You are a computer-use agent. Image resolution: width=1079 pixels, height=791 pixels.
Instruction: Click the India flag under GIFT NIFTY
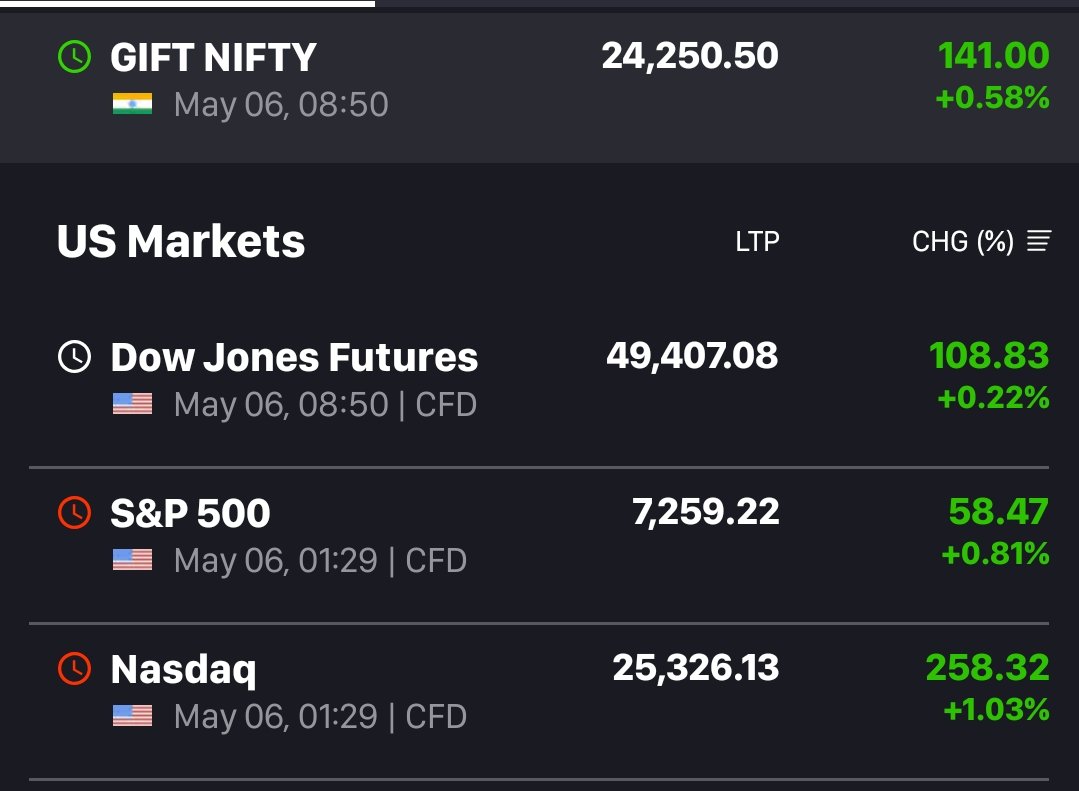click(x=132, y=104)
